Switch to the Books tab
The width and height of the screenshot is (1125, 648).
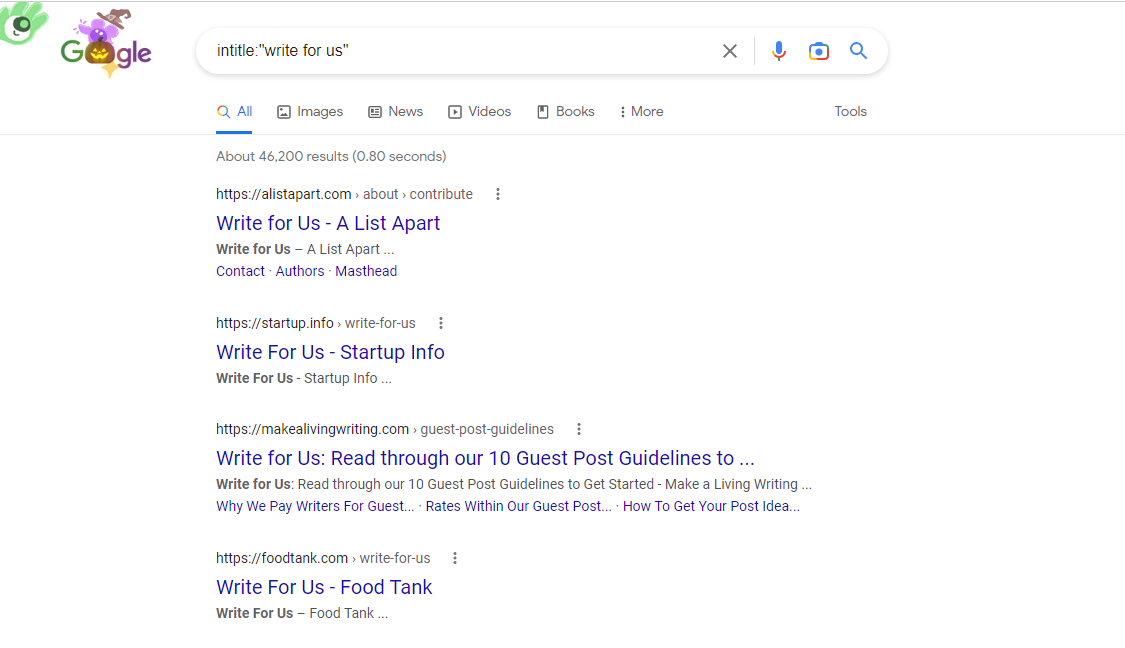pos(565,112)
